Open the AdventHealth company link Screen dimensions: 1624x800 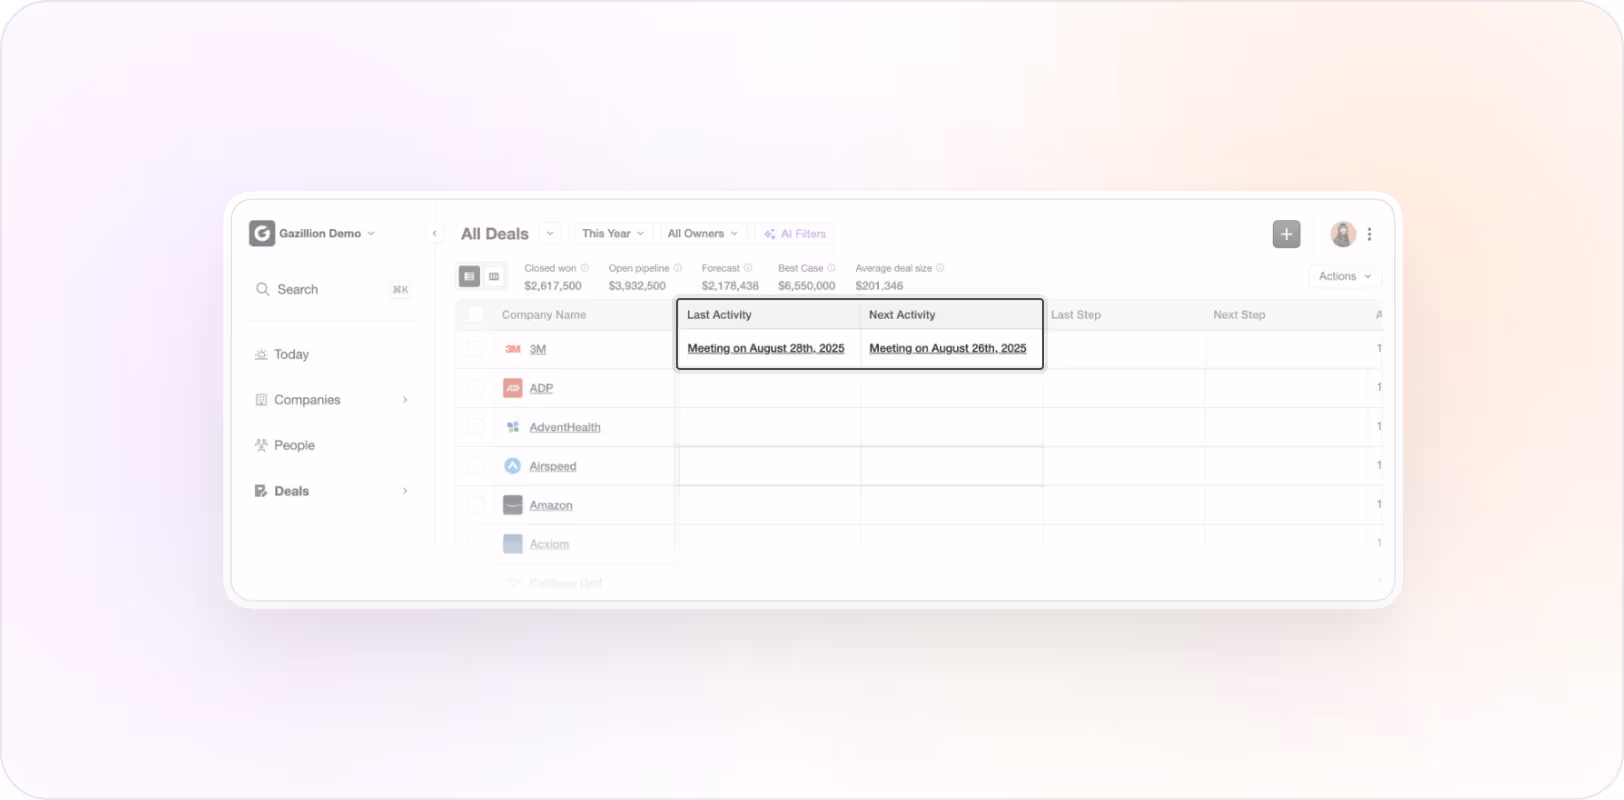coord(565,427)
